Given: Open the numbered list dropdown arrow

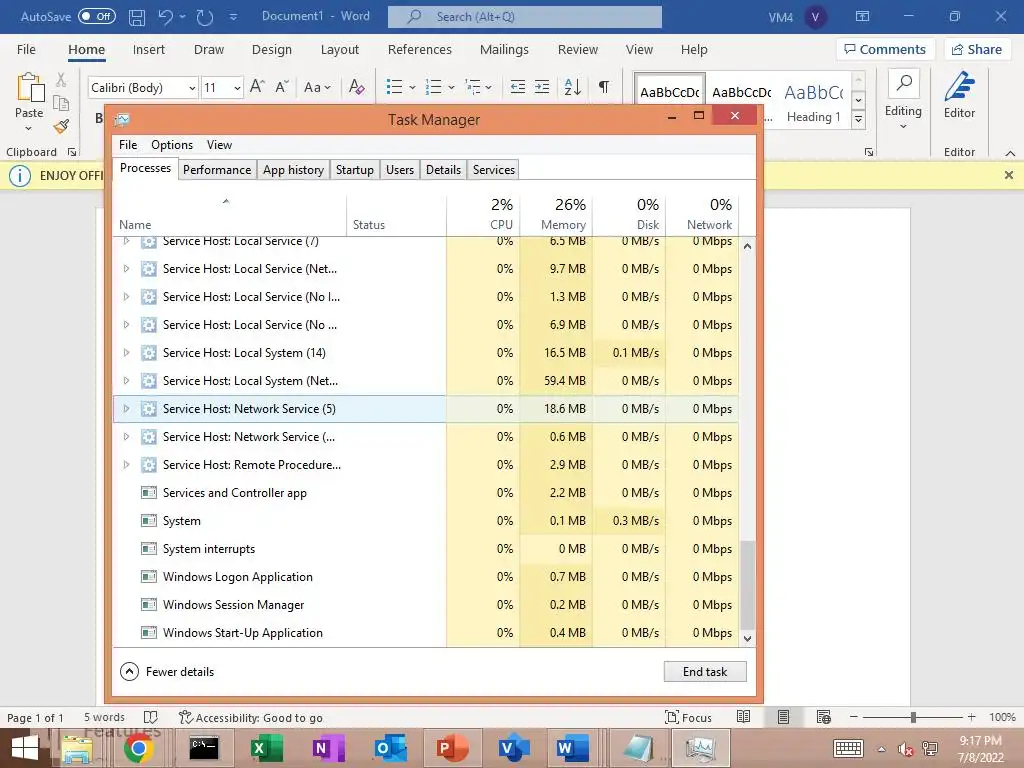Looking at the screenshot, I should pyautogui.click(x=451, y=88).
